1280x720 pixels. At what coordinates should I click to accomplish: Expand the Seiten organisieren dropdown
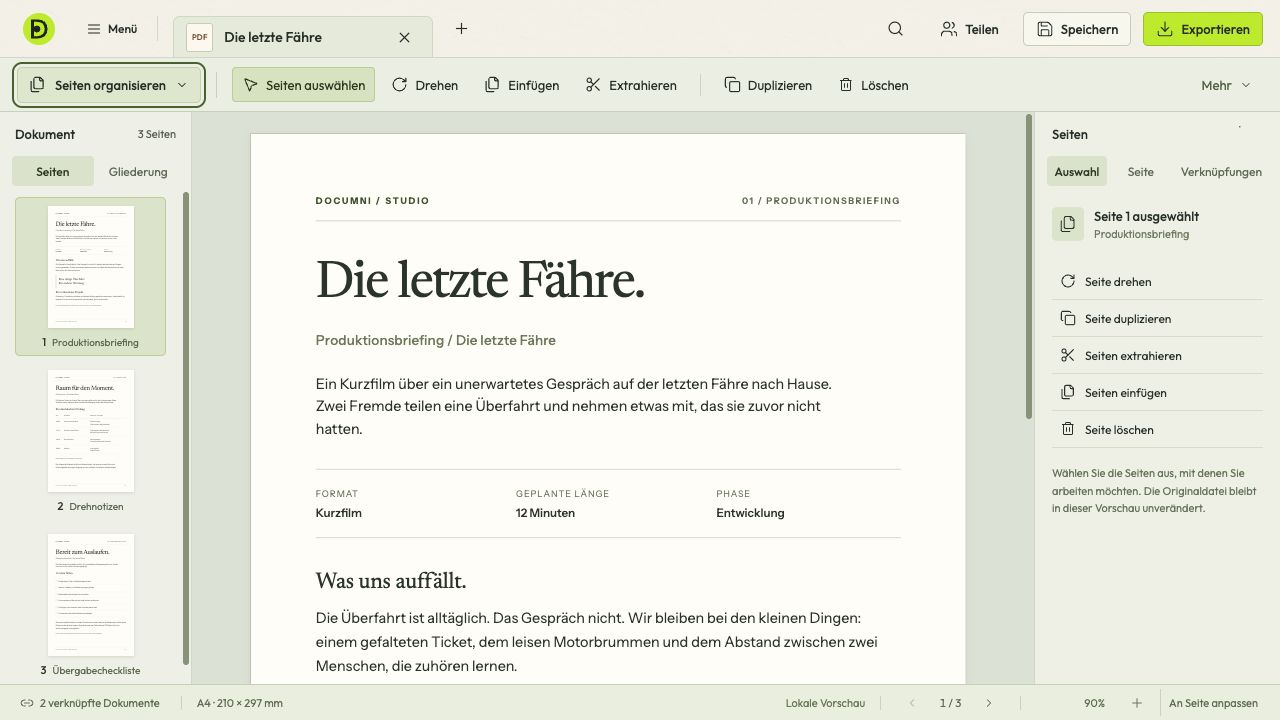coord(109,85)
